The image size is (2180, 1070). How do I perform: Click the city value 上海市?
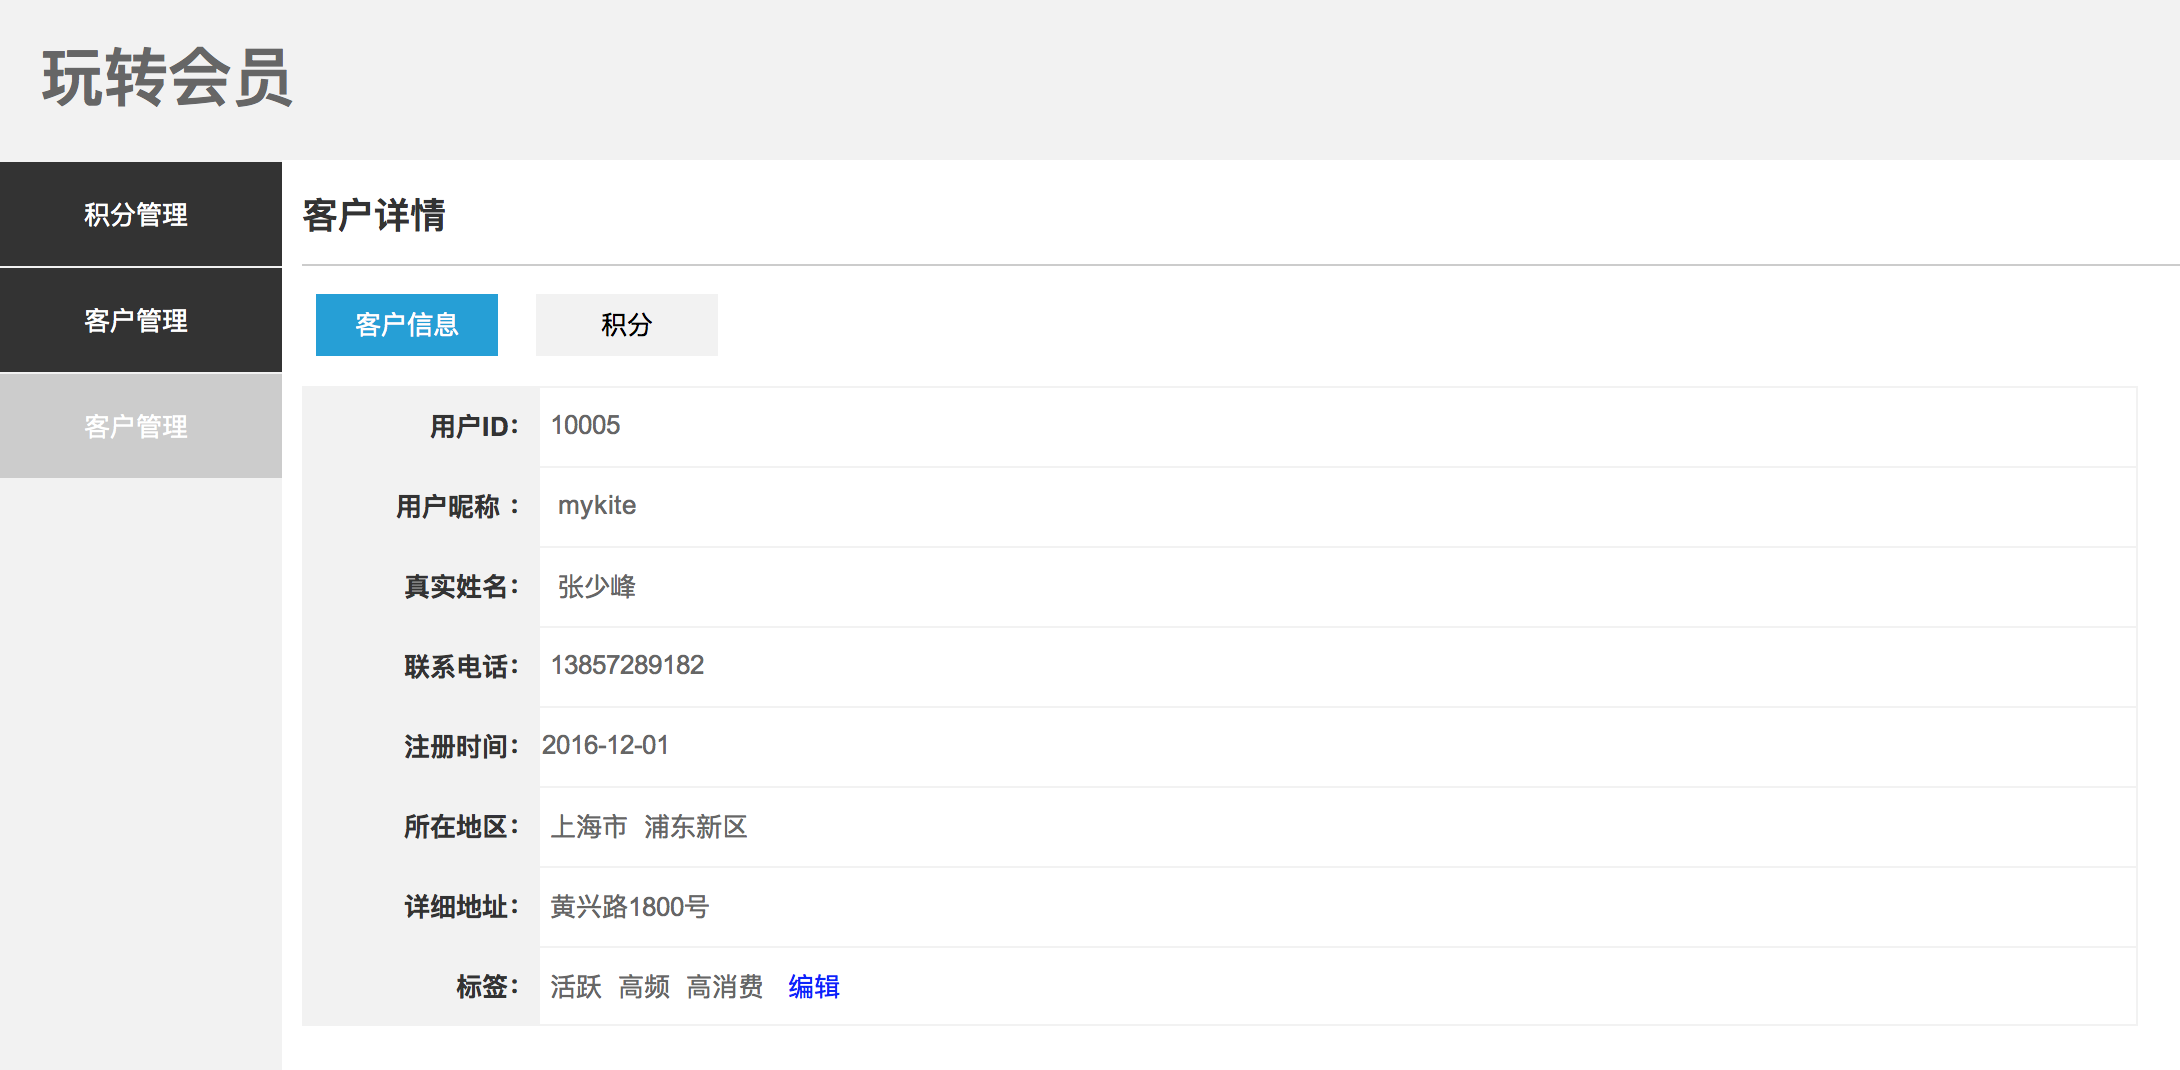coord(589,827)
